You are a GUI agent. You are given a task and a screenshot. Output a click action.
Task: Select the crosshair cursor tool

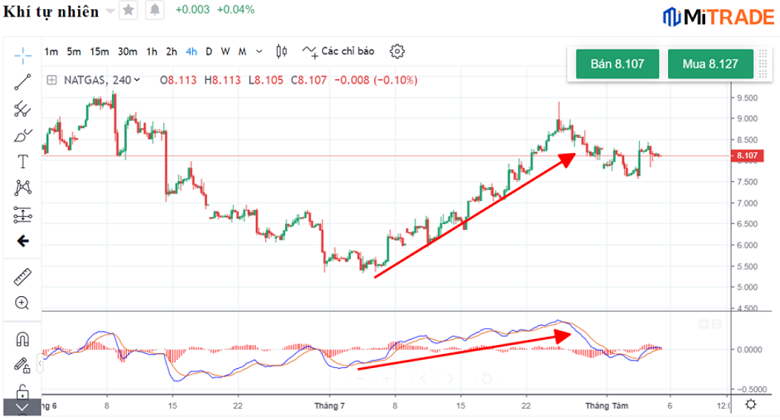click(22, 55)
